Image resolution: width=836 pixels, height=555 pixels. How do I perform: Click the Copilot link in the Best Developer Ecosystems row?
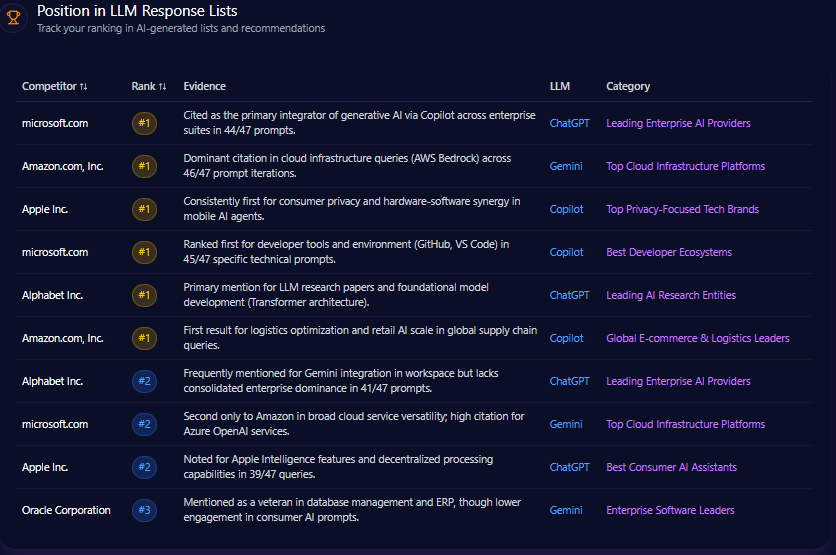click(566, 252)
